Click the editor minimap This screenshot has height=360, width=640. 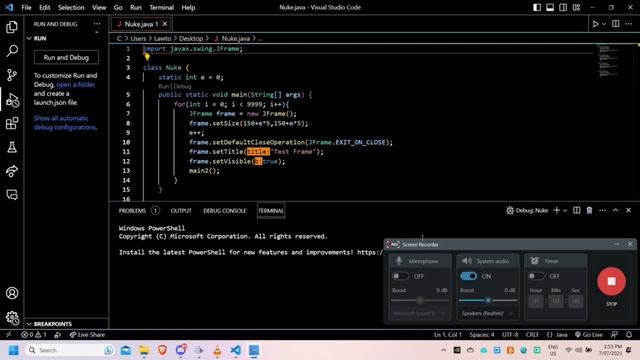click(x=608, y=61)
